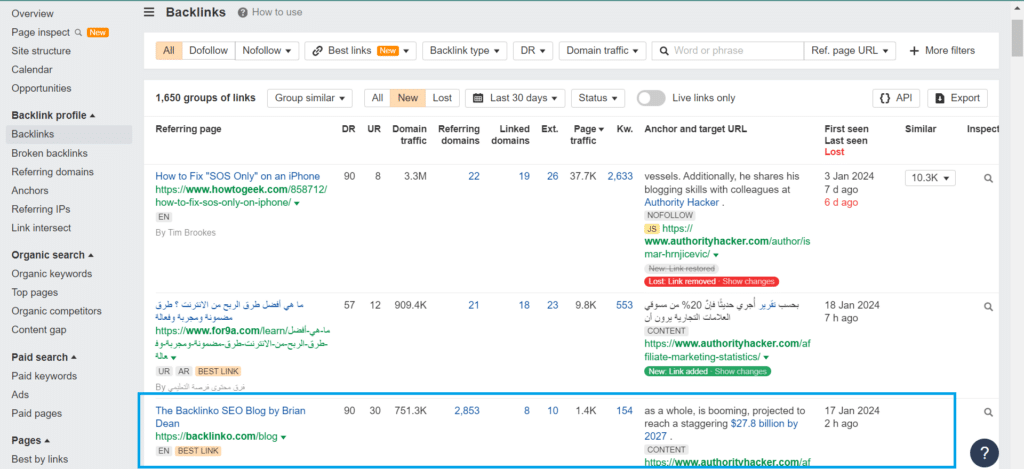Click the 2,853 referring domains value

tap(466, 410)
